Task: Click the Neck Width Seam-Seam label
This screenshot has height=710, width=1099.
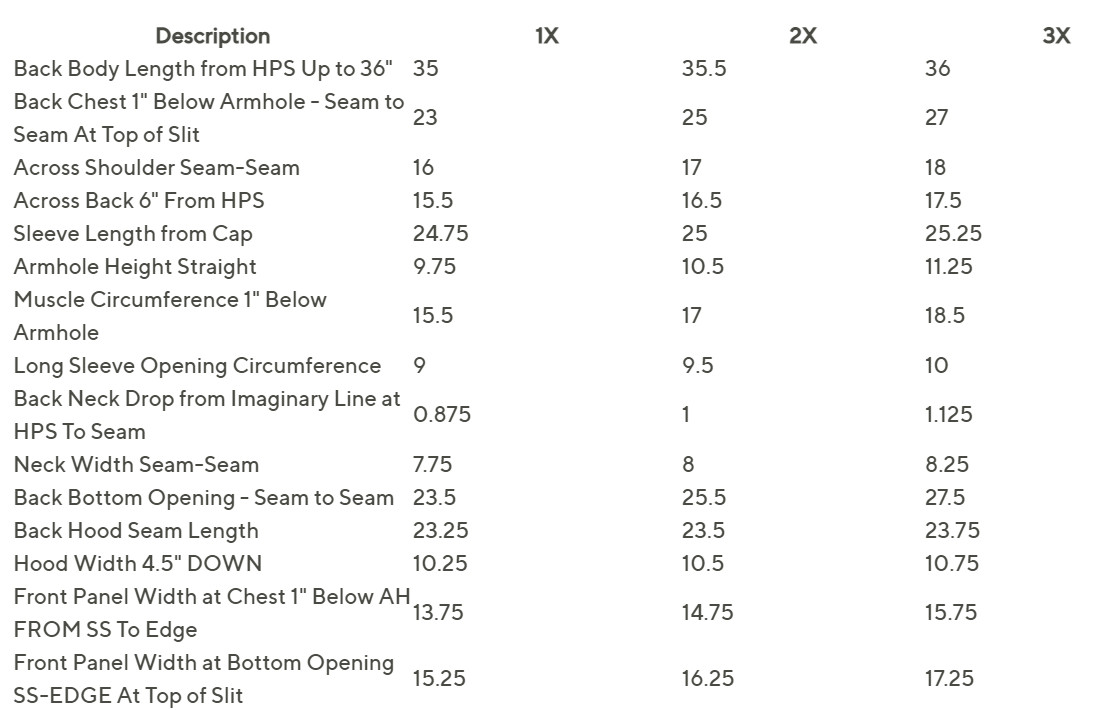Action: tap(136, 465)
